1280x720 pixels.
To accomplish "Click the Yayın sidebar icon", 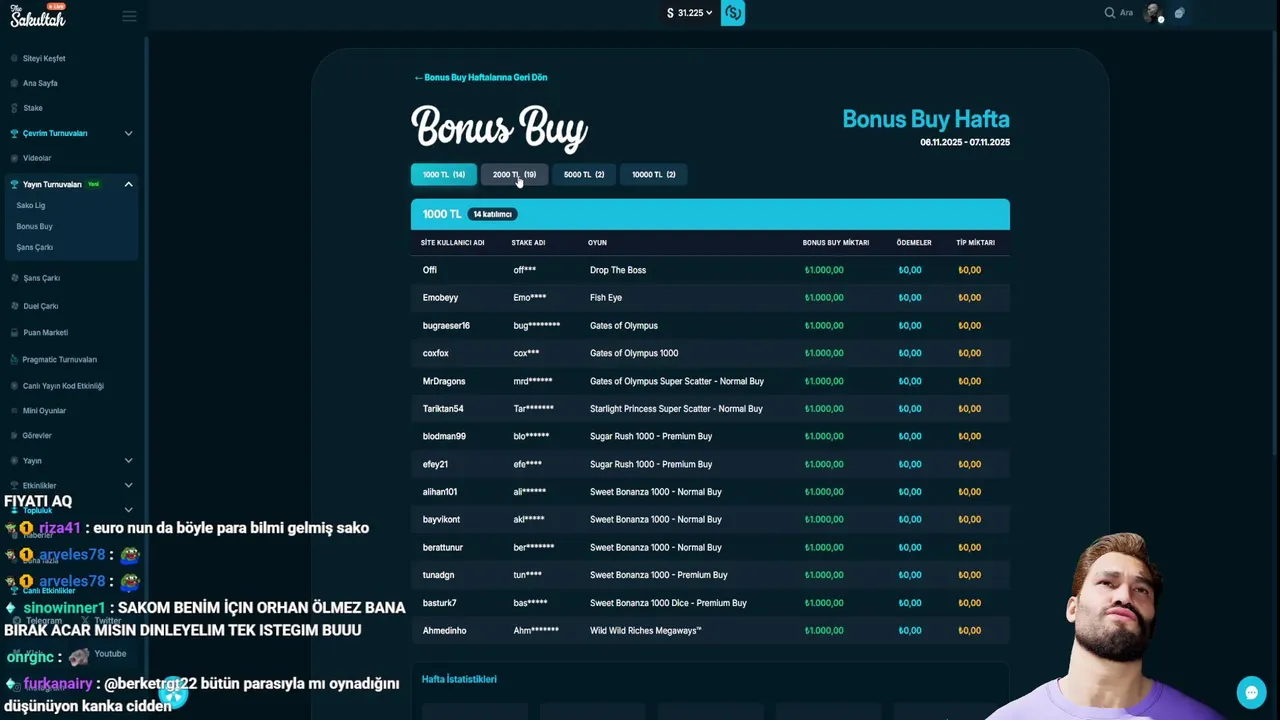I will click(14, 461).
